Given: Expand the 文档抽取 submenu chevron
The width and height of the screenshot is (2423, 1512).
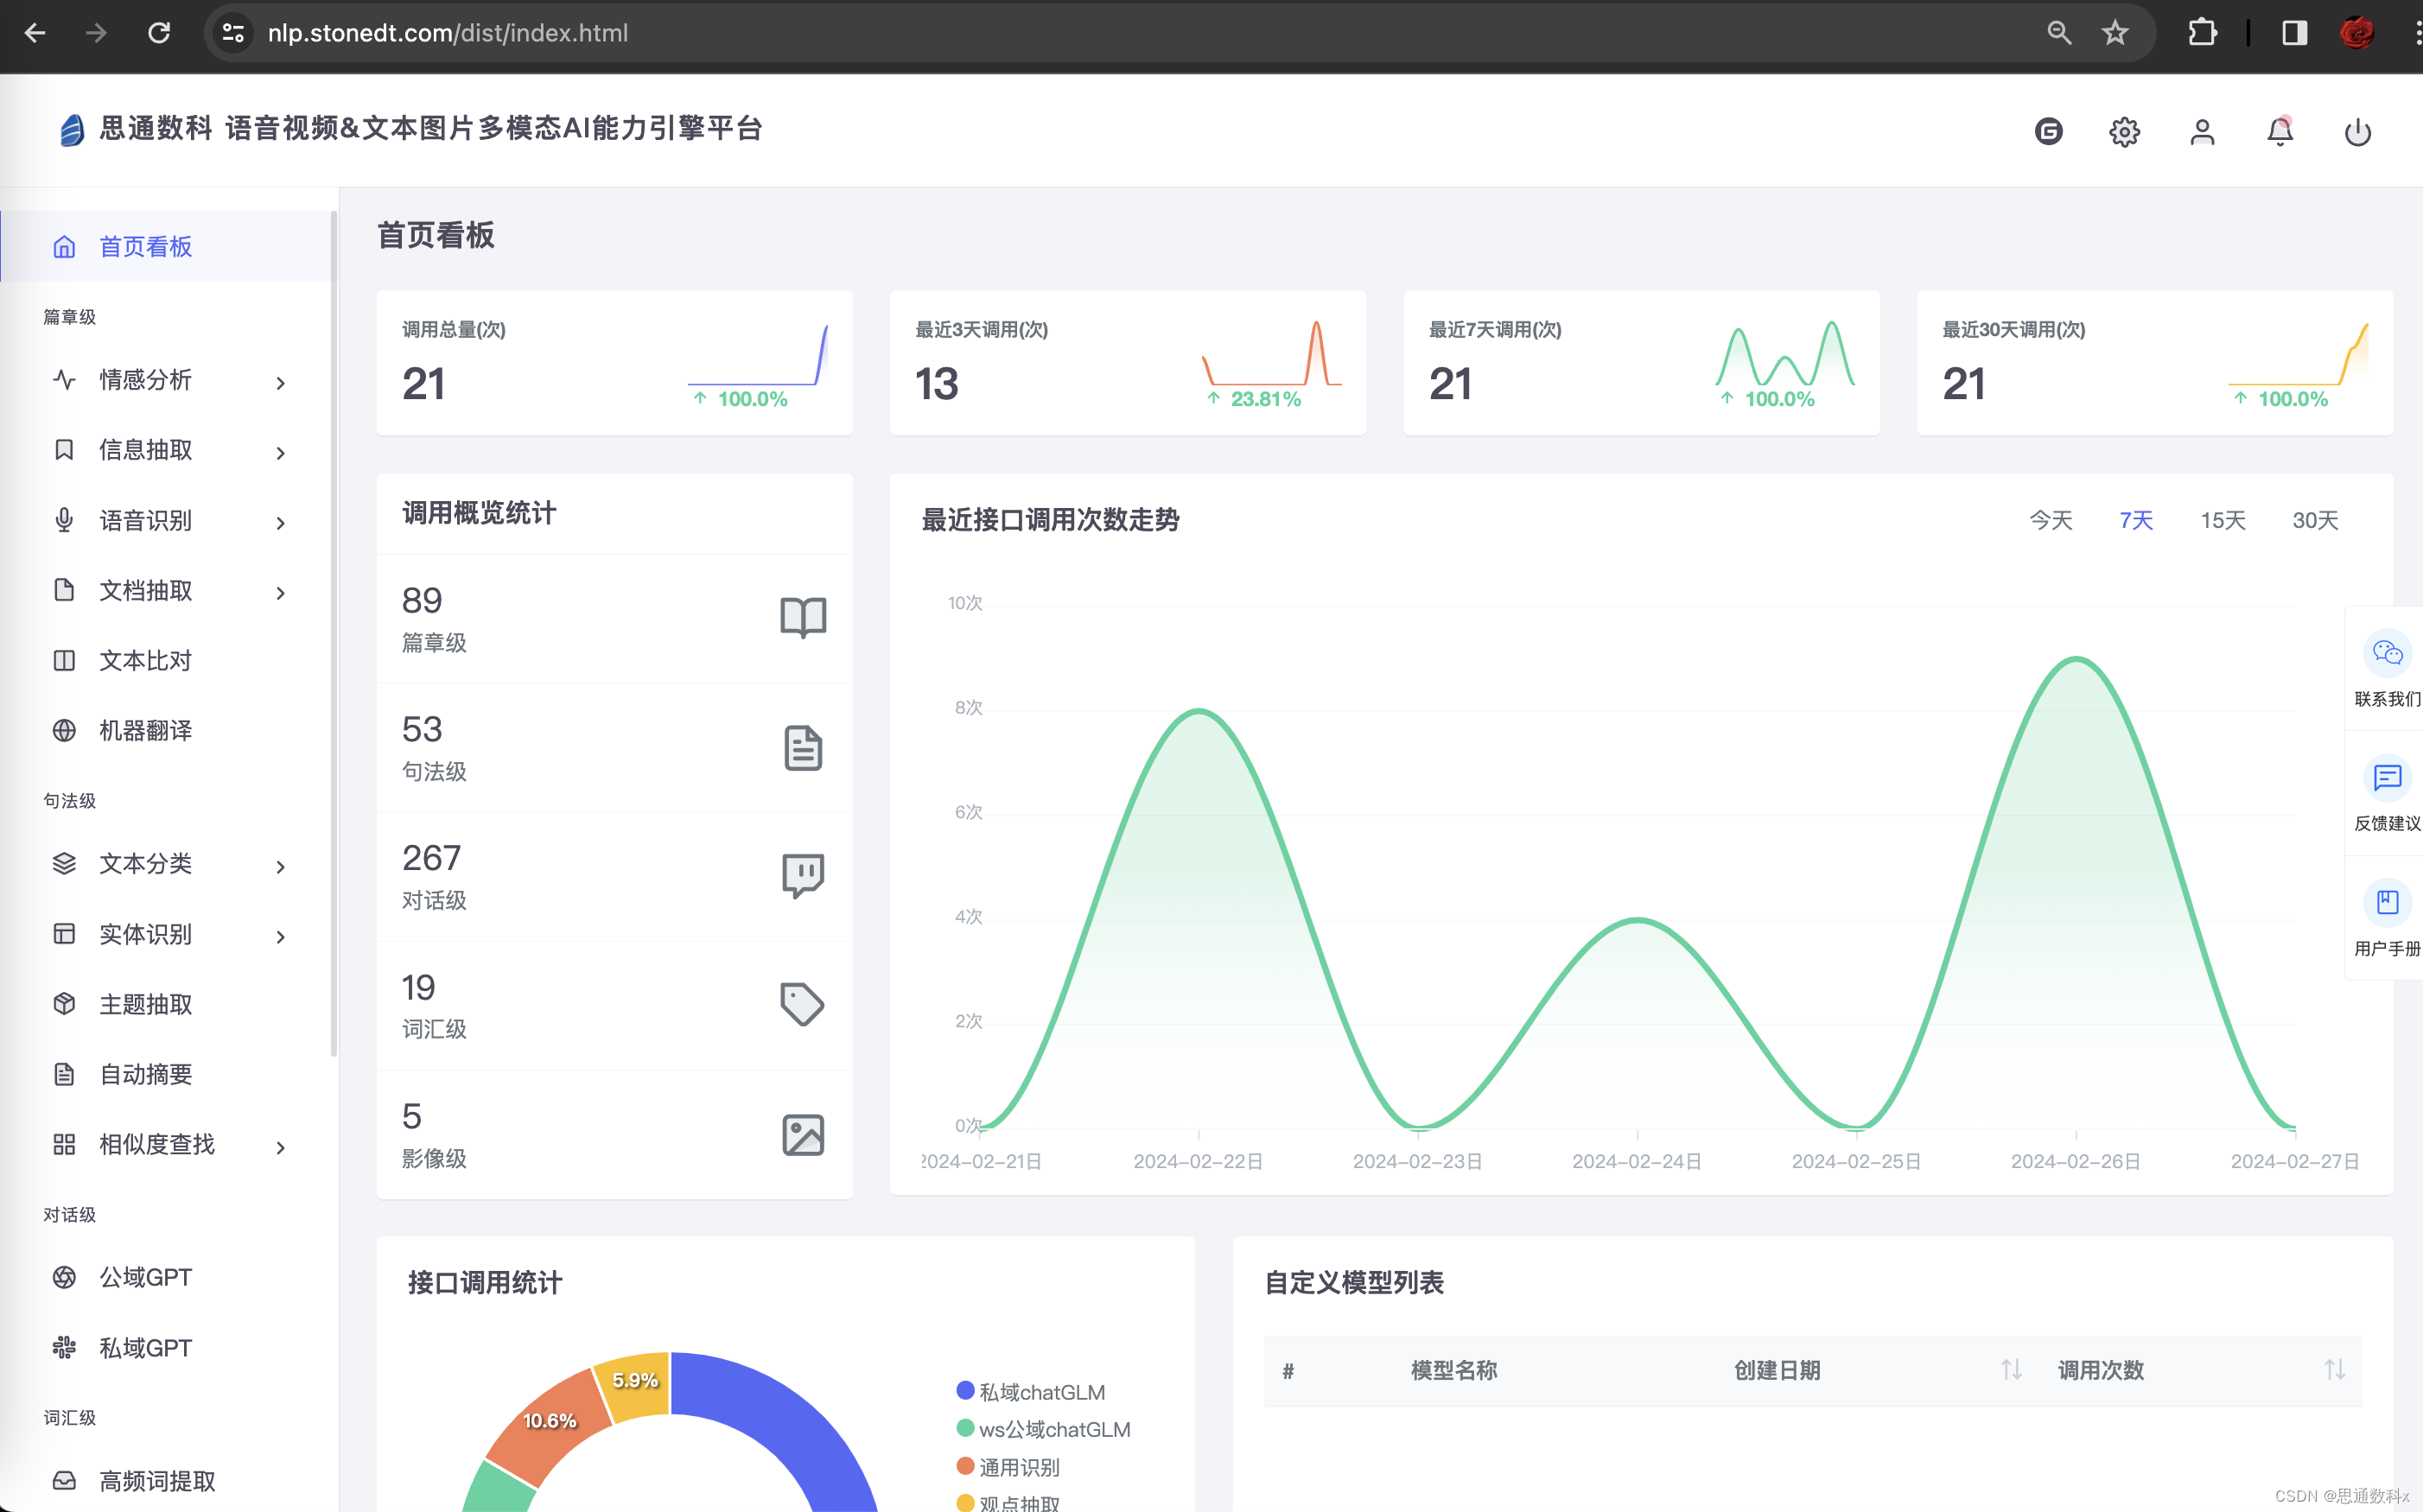Looking at the screenshot, I should (281, 593).
